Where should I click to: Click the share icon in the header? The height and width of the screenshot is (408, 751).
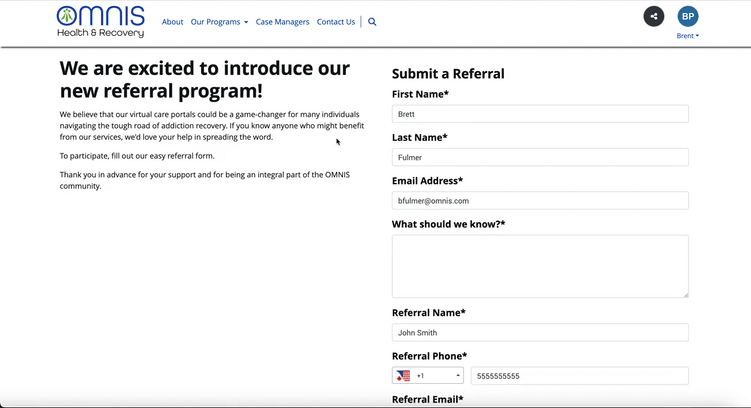[x=653, y=16]
